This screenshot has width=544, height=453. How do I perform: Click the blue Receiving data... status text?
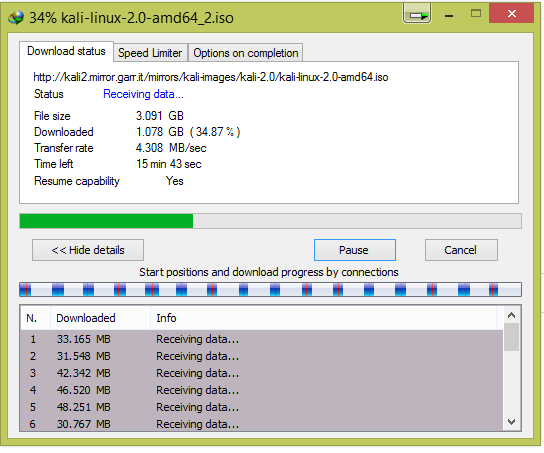(143, 94)
